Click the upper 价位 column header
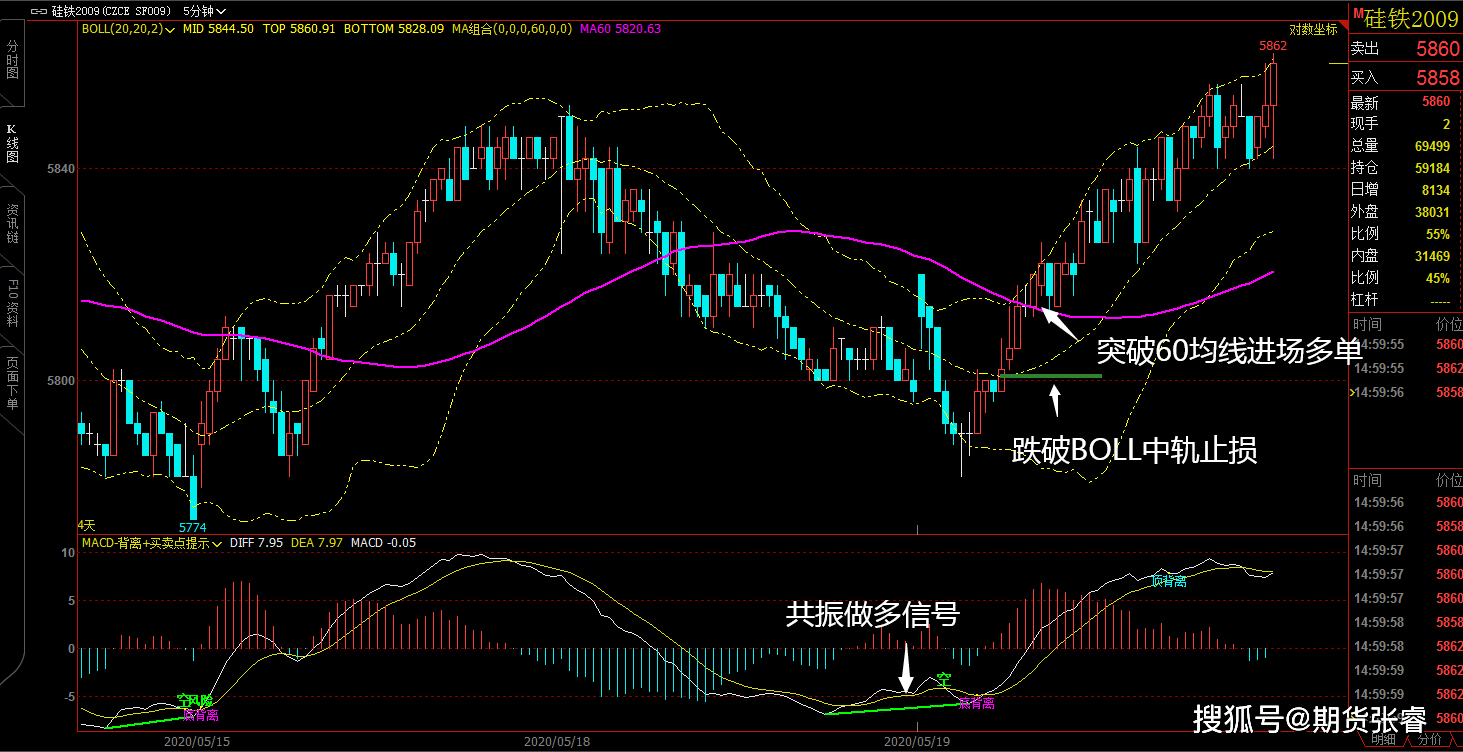This screenshot has height=752, width=1463. coord(1449,324)
